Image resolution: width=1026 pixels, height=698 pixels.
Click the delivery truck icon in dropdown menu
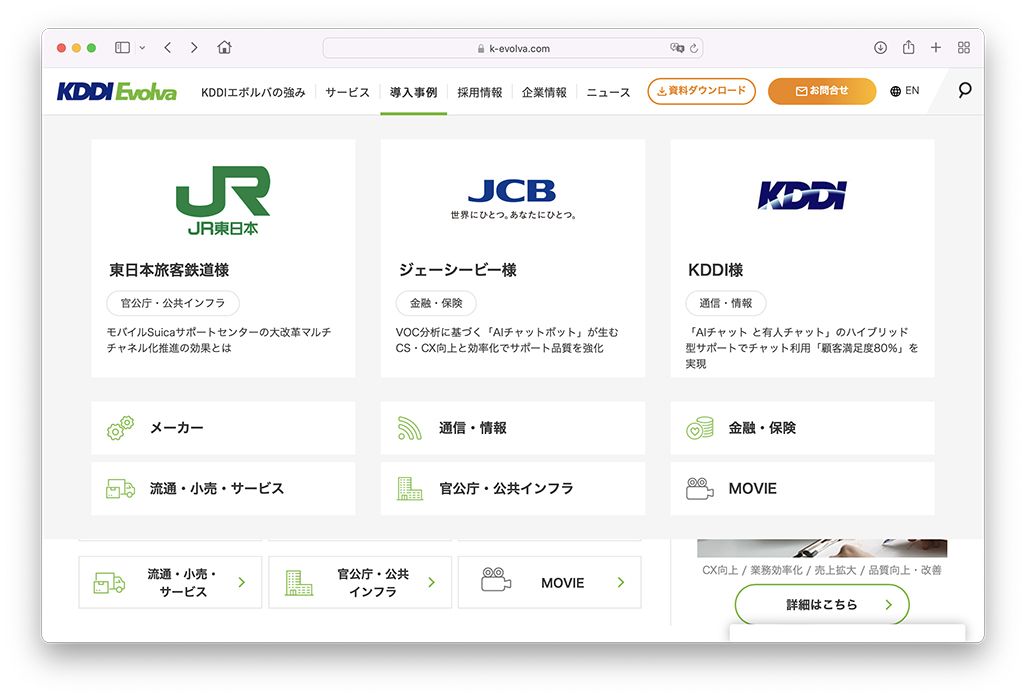pyautogui.click(x=120, y=489)
